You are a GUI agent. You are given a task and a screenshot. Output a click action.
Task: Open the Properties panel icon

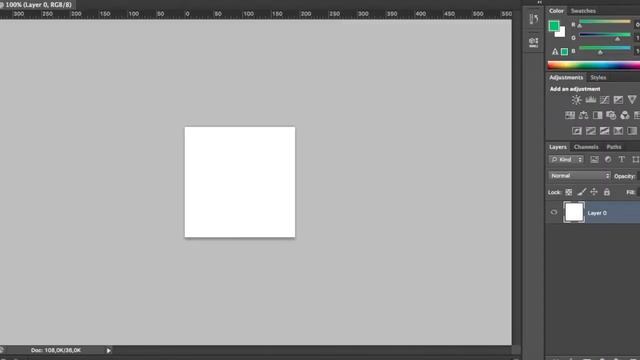[533, 42]
